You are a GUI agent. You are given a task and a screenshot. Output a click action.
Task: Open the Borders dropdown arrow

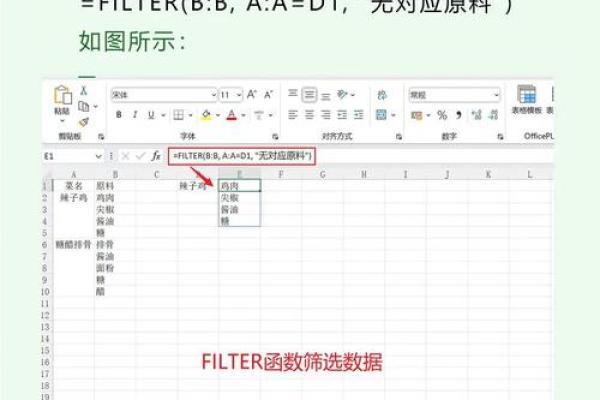pos(190,115)
